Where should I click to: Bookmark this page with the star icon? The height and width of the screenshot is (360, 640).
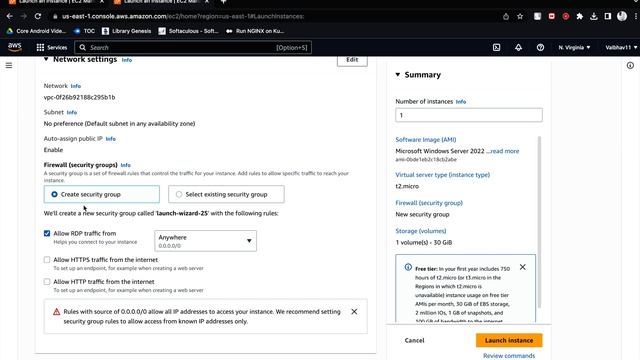tap(520, 16)
